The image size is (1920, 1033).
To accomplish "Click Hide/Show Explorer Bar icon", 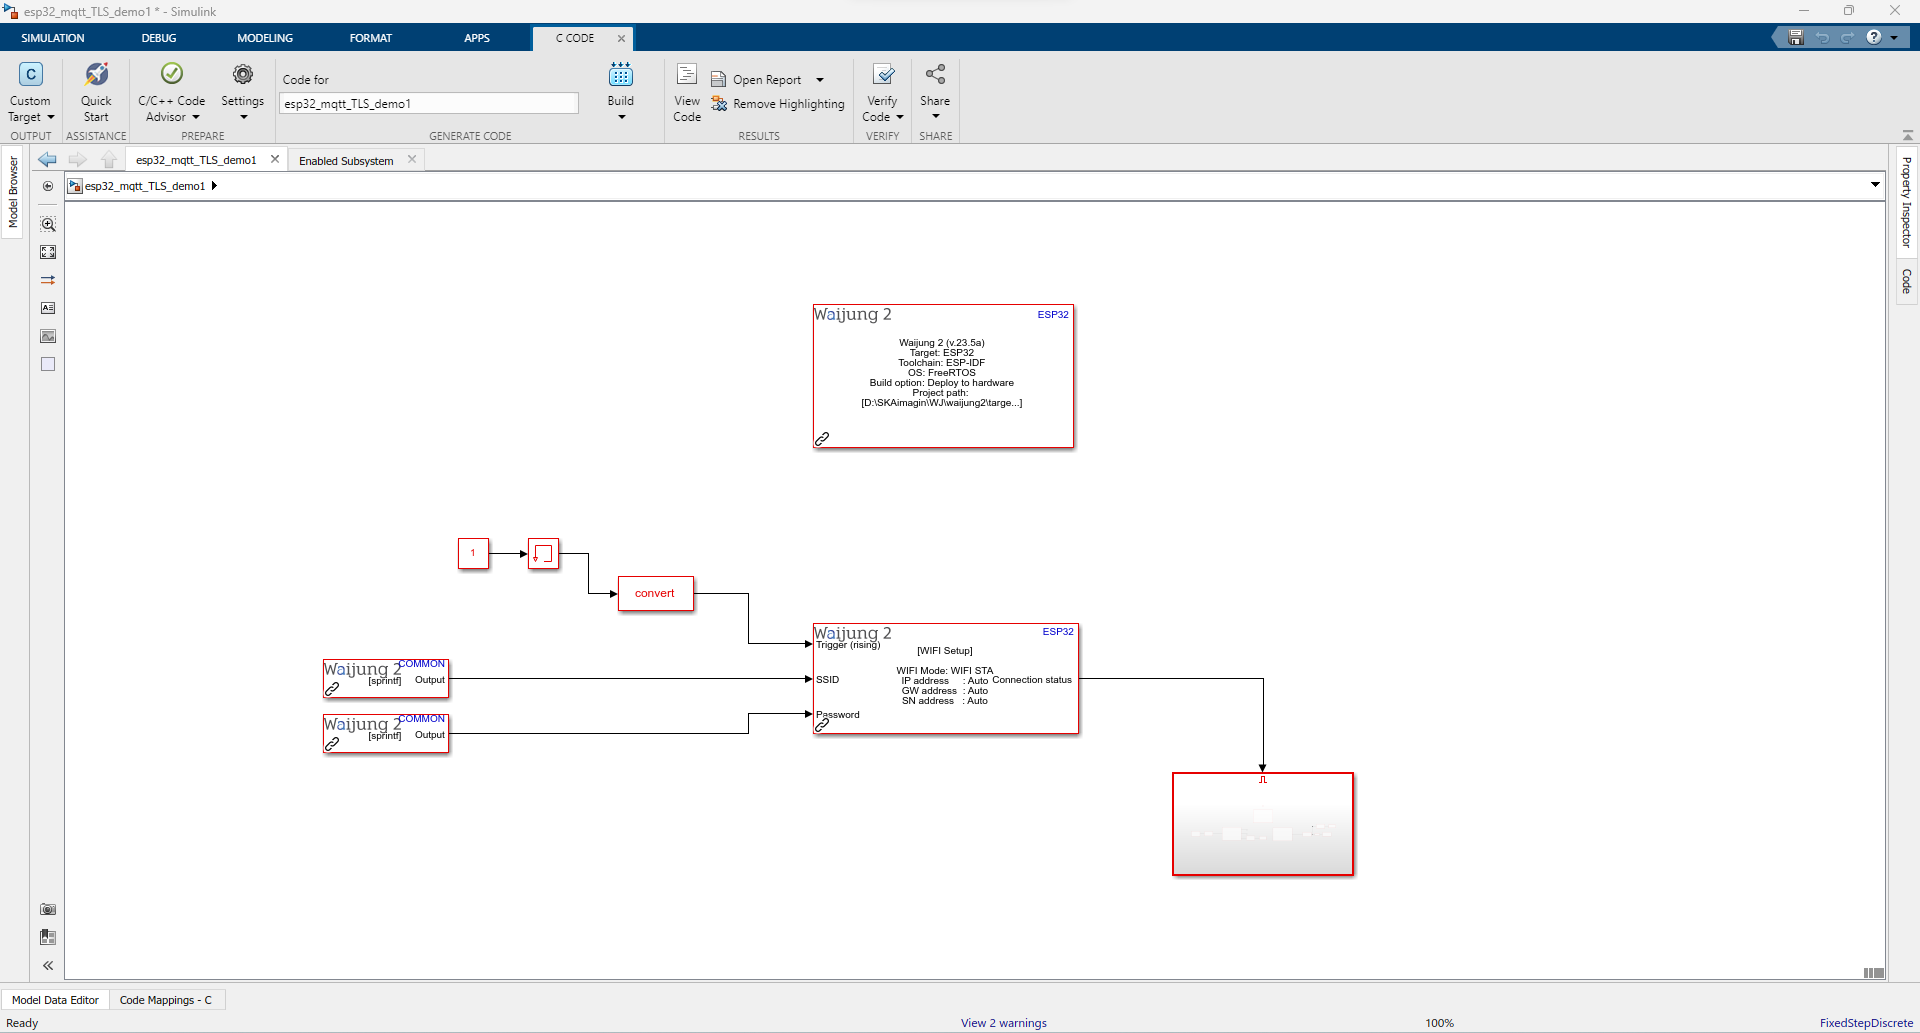I will tap(48, 186).
